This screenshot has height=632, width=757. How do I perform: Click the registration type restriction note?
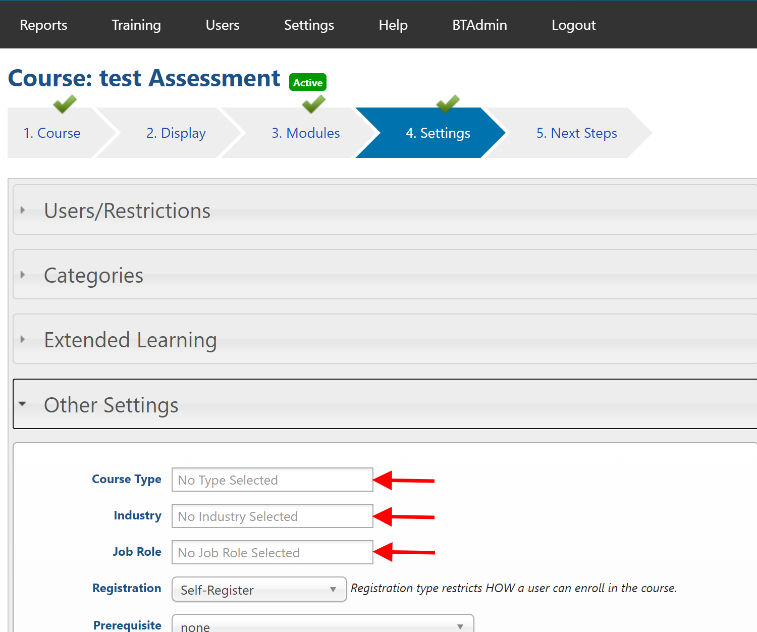514,588
